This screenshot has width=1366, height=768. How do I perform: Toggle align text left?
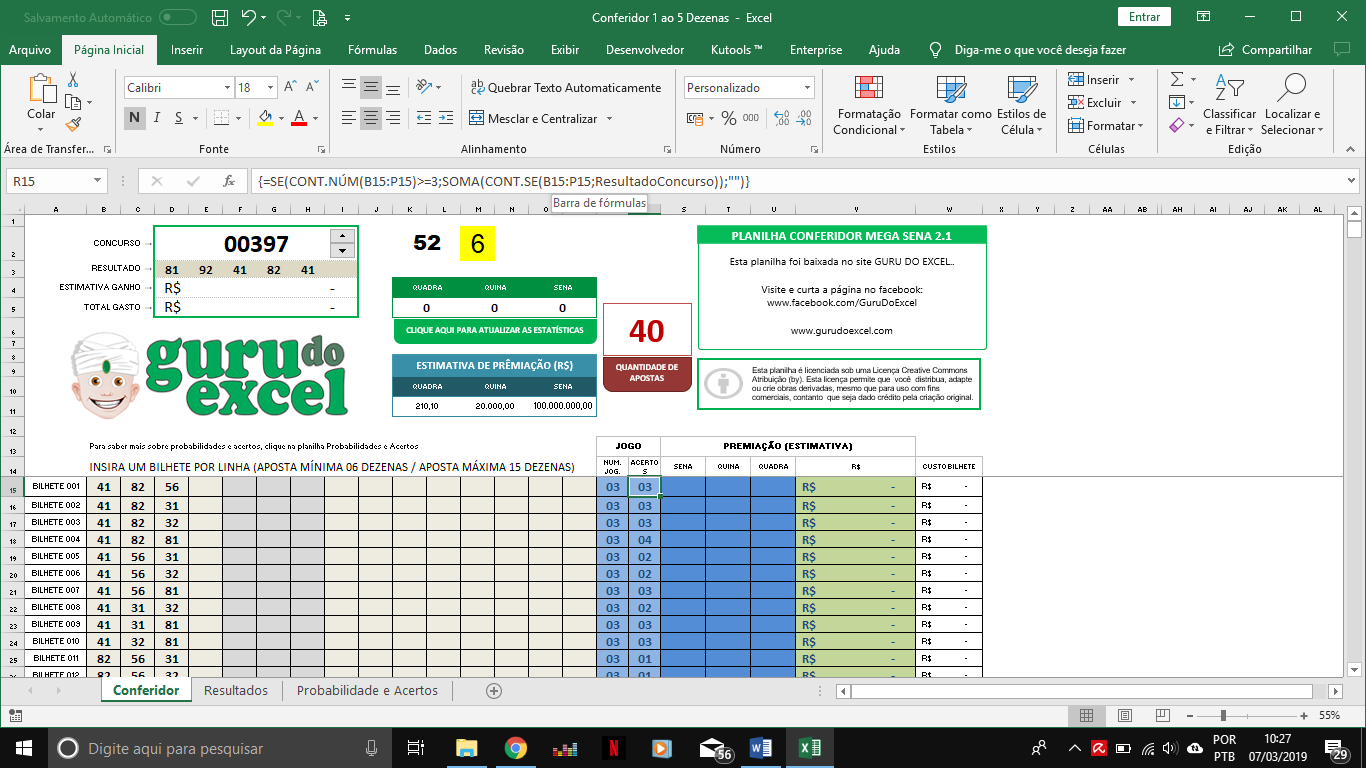tap(348, 118)
